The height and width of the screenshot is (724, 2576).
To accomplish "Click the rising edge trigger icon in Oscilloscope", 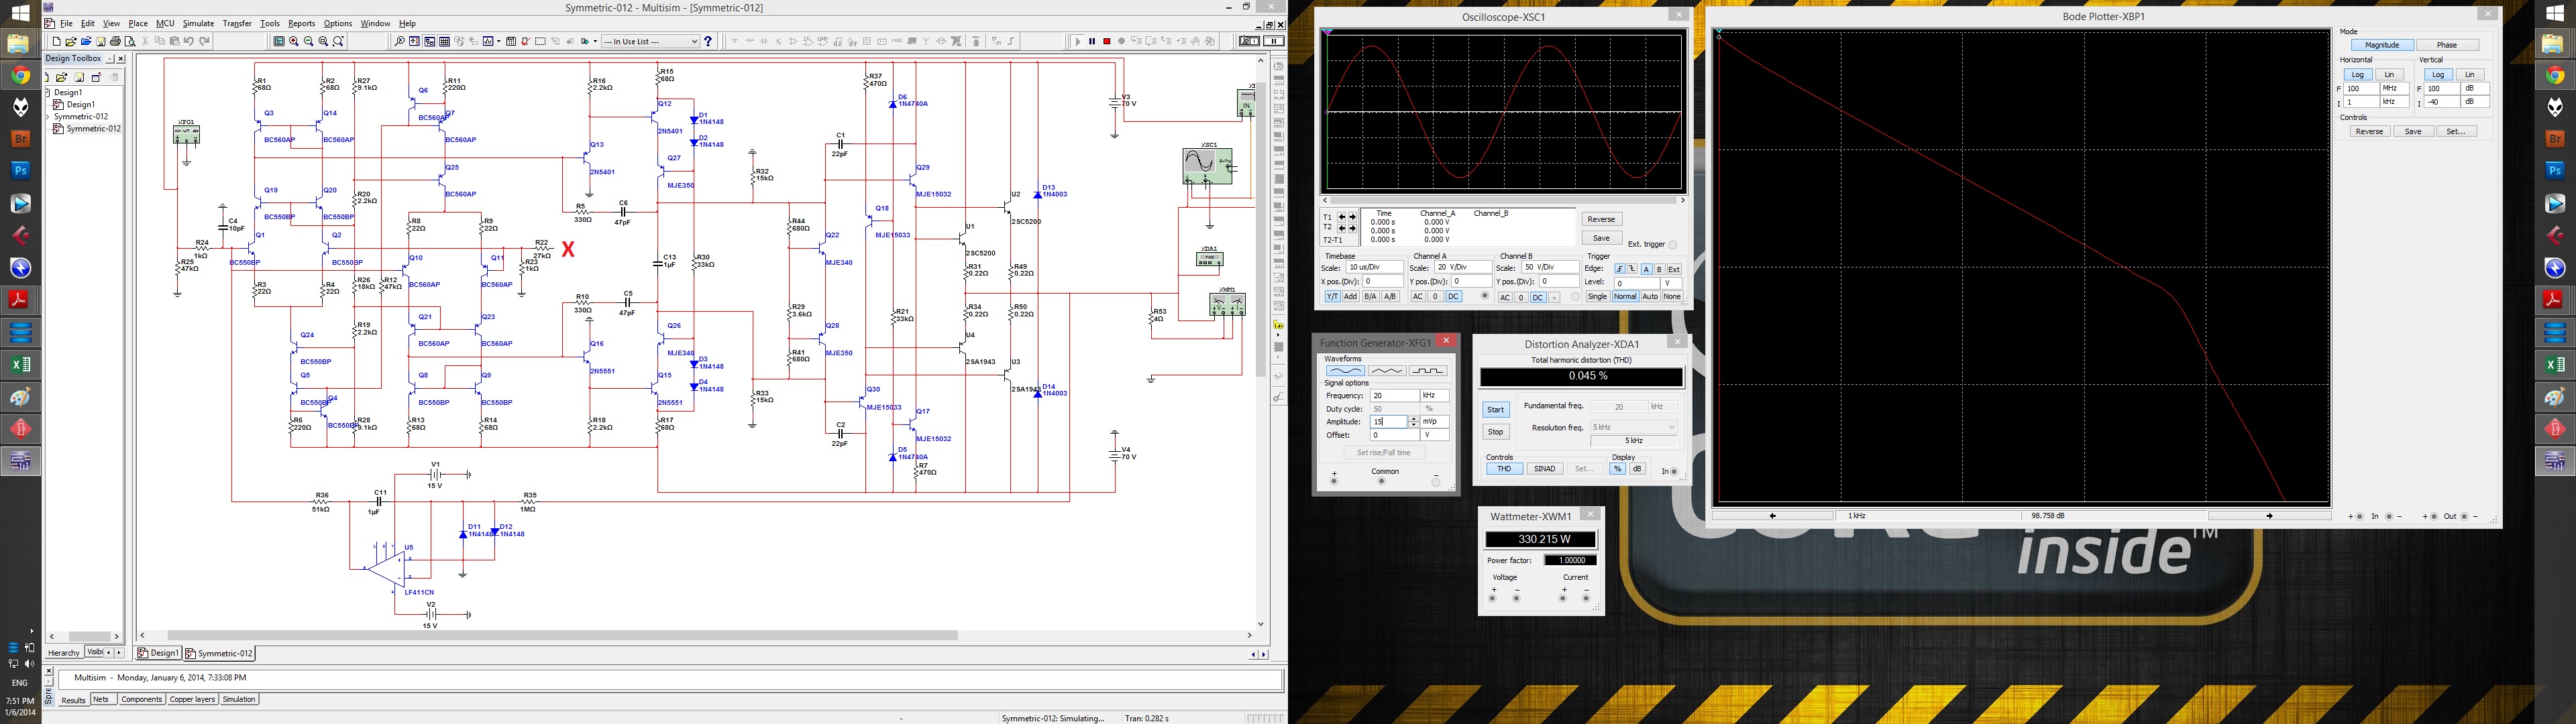I will [x=1620, y=269].
